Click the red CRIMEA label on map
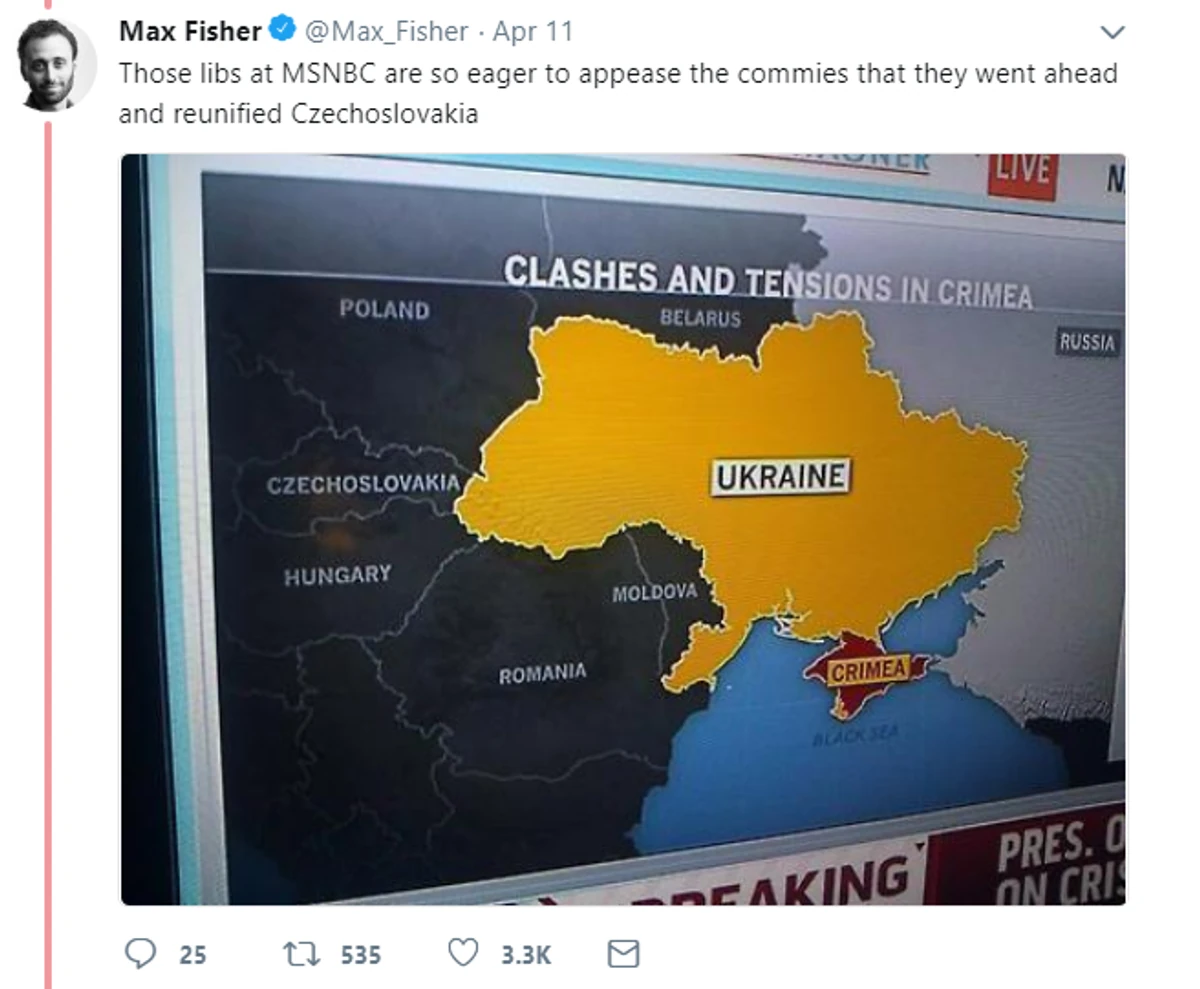This screenshot has height=989, width=1200. pyautogui.click(x=868, y=671)
